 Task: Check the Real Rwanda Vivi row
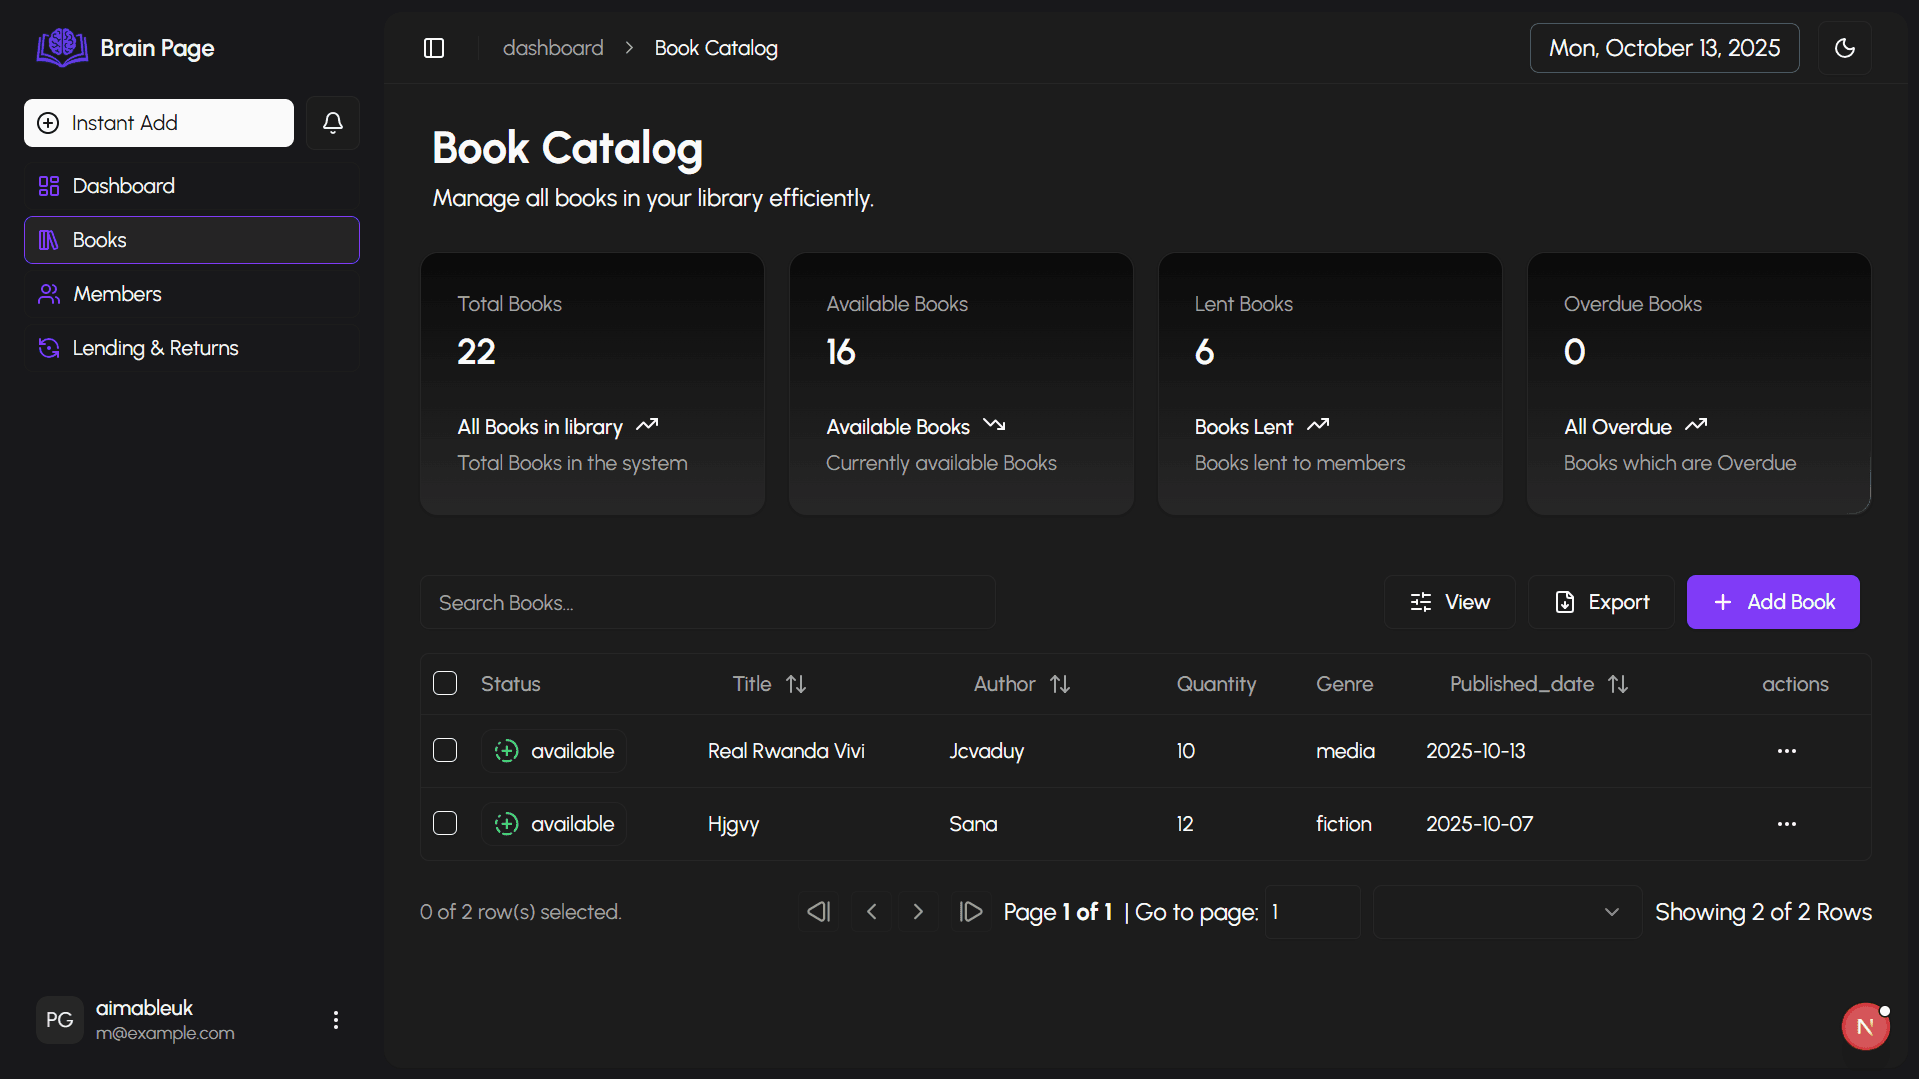coord(445,750)
